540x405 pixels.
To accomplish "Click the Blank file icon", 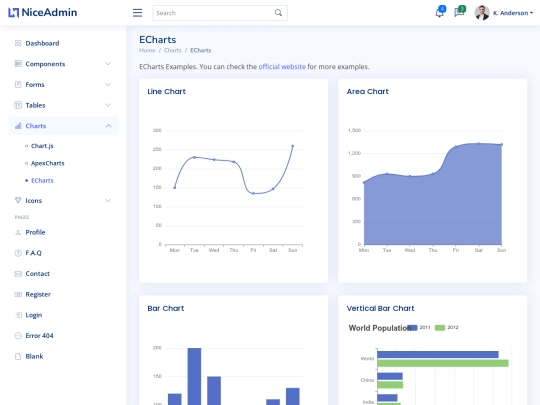I will pyautogui.click(x=18, y=356).
